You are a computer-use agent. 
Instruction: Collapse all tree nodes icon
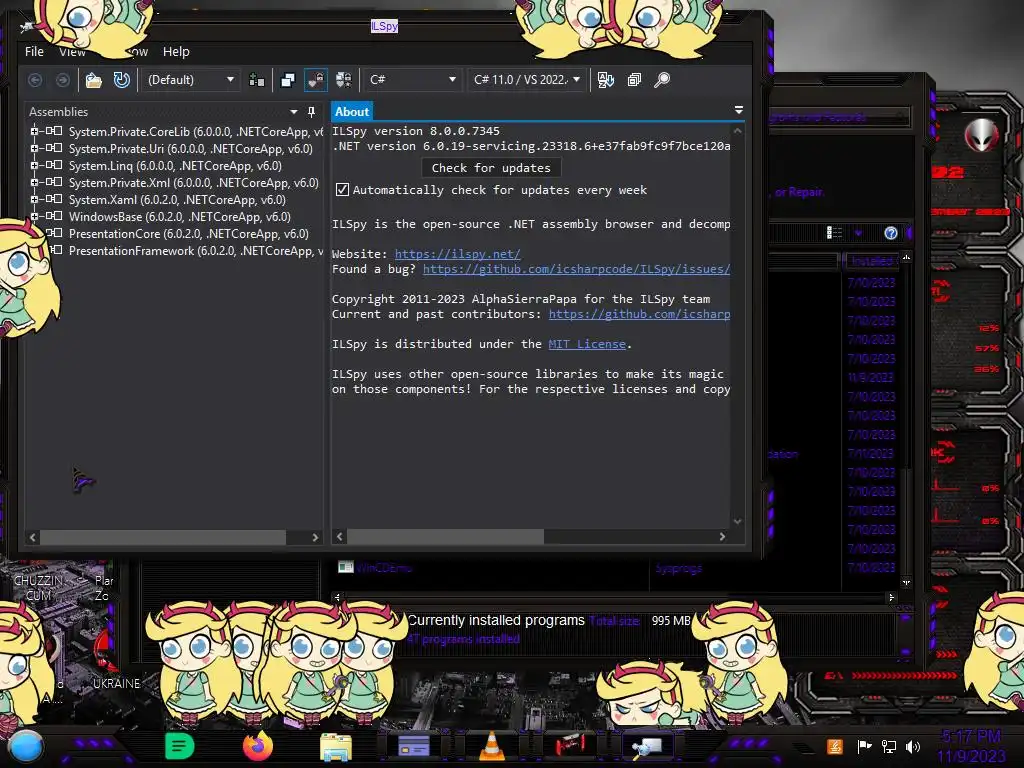[x=634, y=80]
